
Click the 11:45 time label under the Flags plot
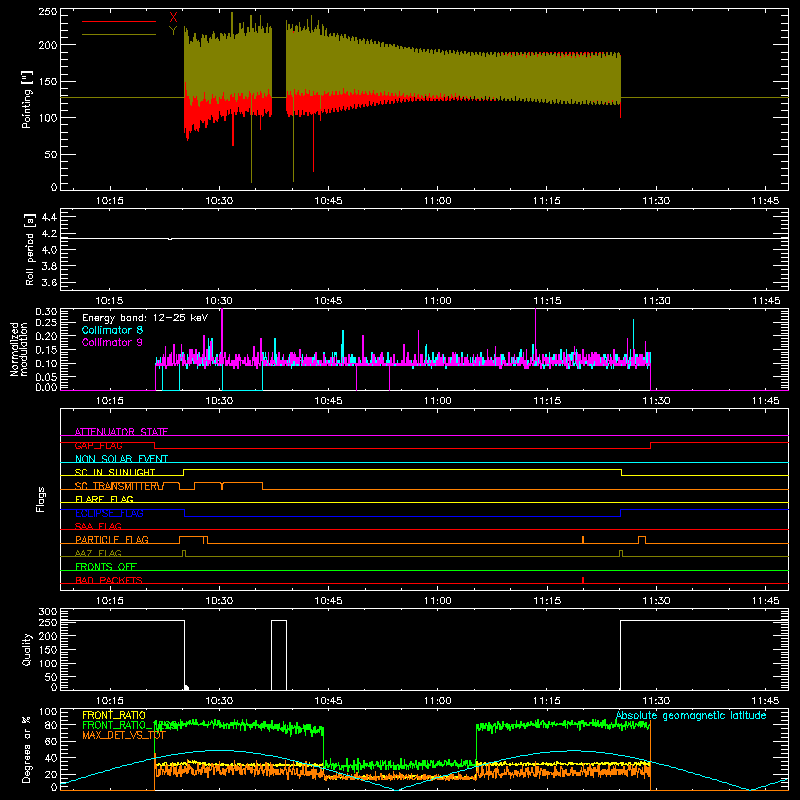click(765, 601)
